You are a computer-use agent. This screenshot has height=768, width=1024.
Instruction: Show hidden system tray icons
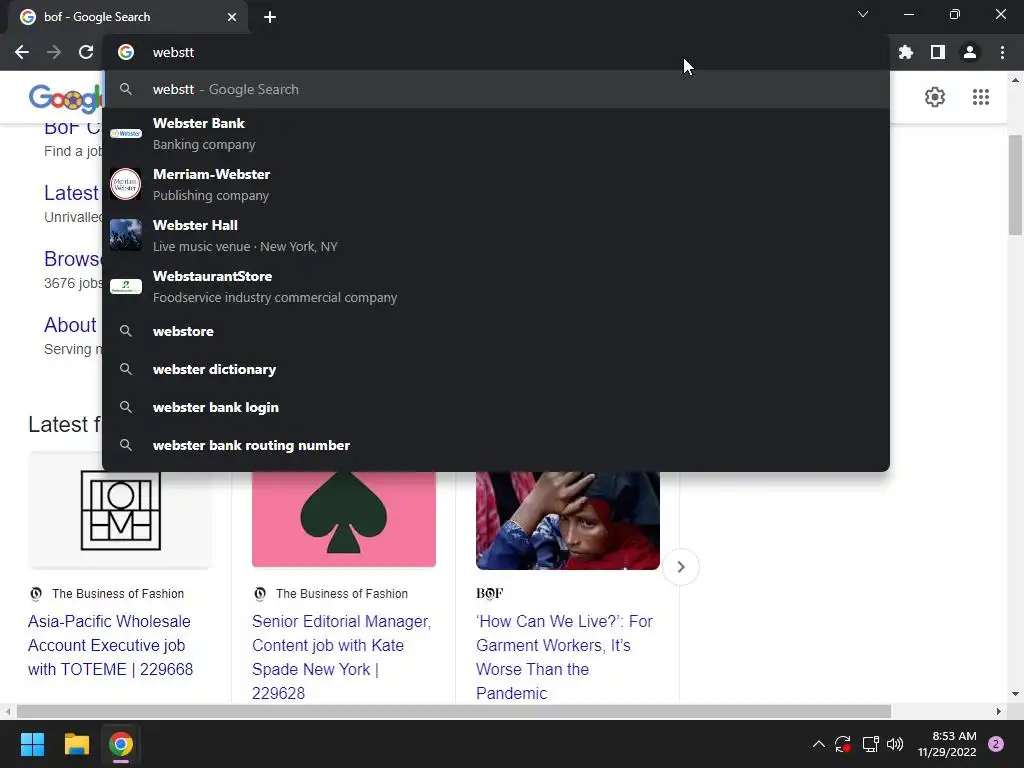(818, 744)
